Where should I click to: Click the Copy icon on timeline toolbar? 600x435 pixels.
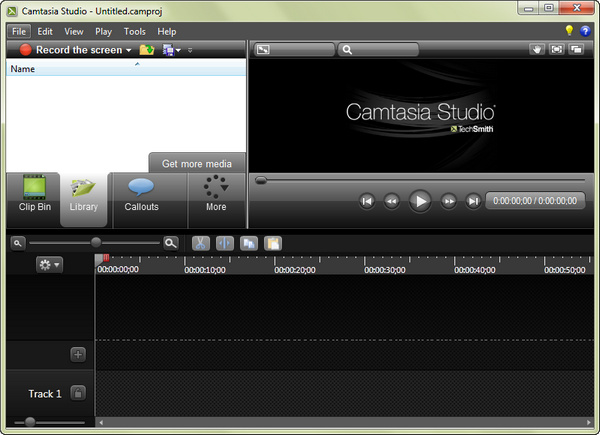click(x=249, y=242)
